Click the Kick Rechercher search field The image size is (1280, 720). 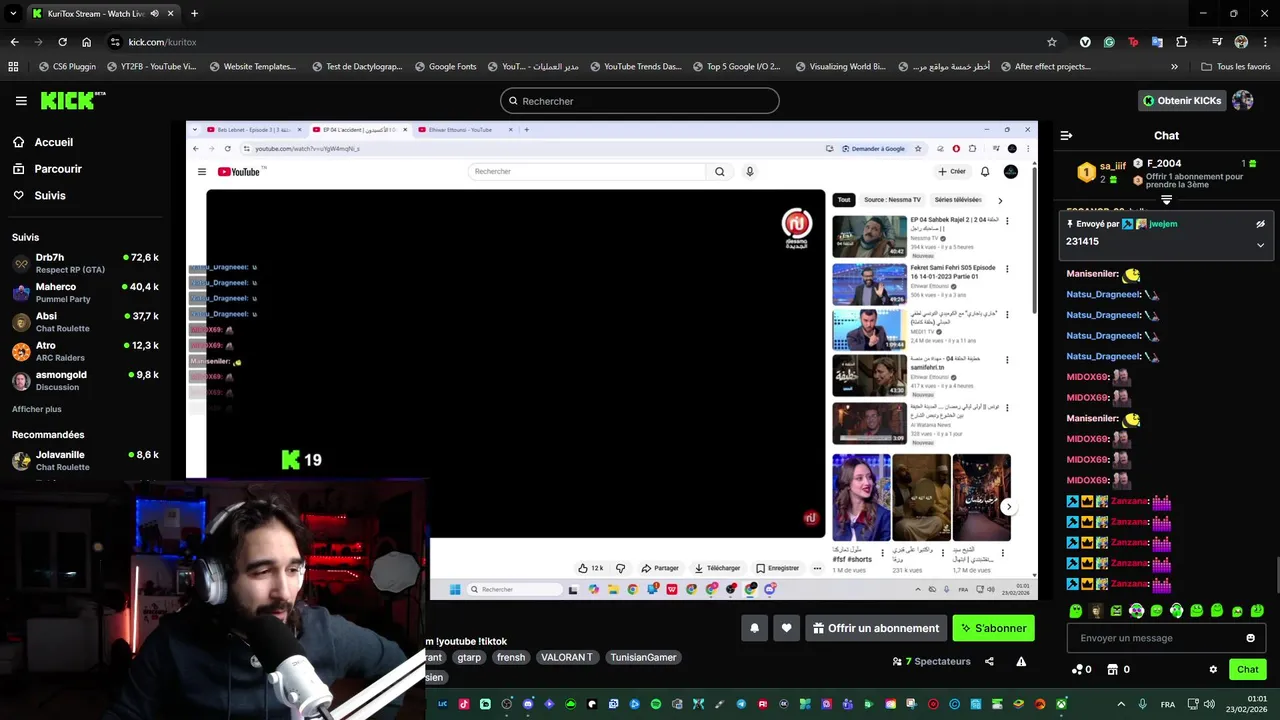coord(640,101)
